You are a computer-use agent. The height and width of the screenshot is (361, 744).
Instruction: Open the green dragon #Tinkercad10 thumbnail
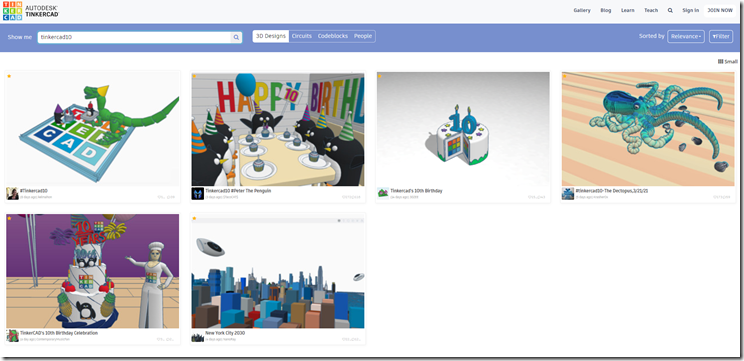tap(93, 129)
